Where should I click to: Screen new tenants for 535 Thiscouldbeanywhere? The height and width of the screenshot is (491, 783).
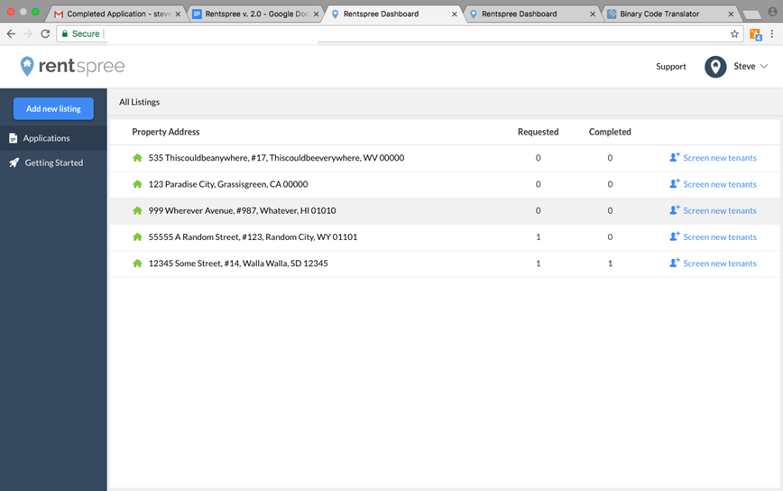(713, 158)
